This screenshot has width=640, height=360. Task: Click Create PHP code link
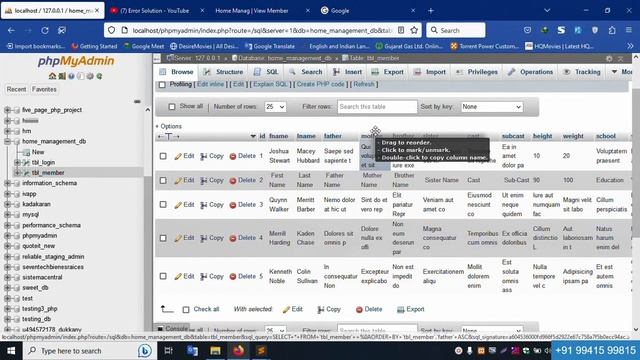point(320,84)
